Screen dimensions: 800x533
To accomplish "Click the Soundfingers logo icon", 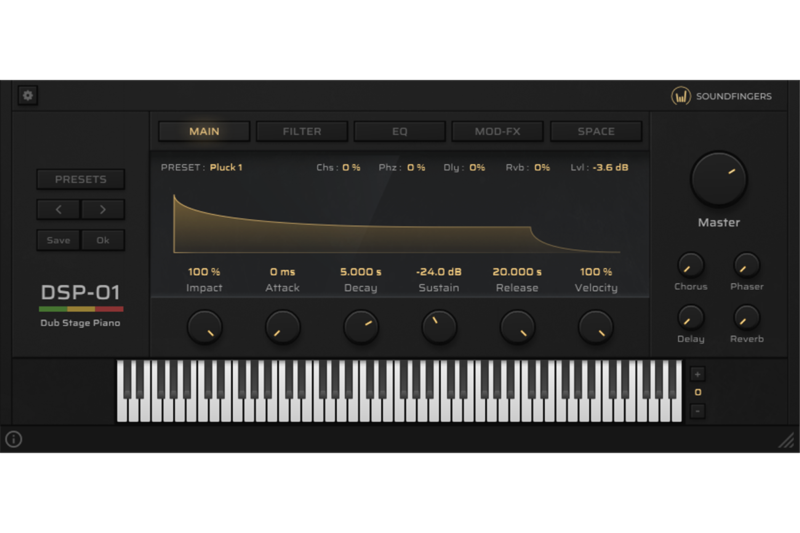I will point(681,97).
